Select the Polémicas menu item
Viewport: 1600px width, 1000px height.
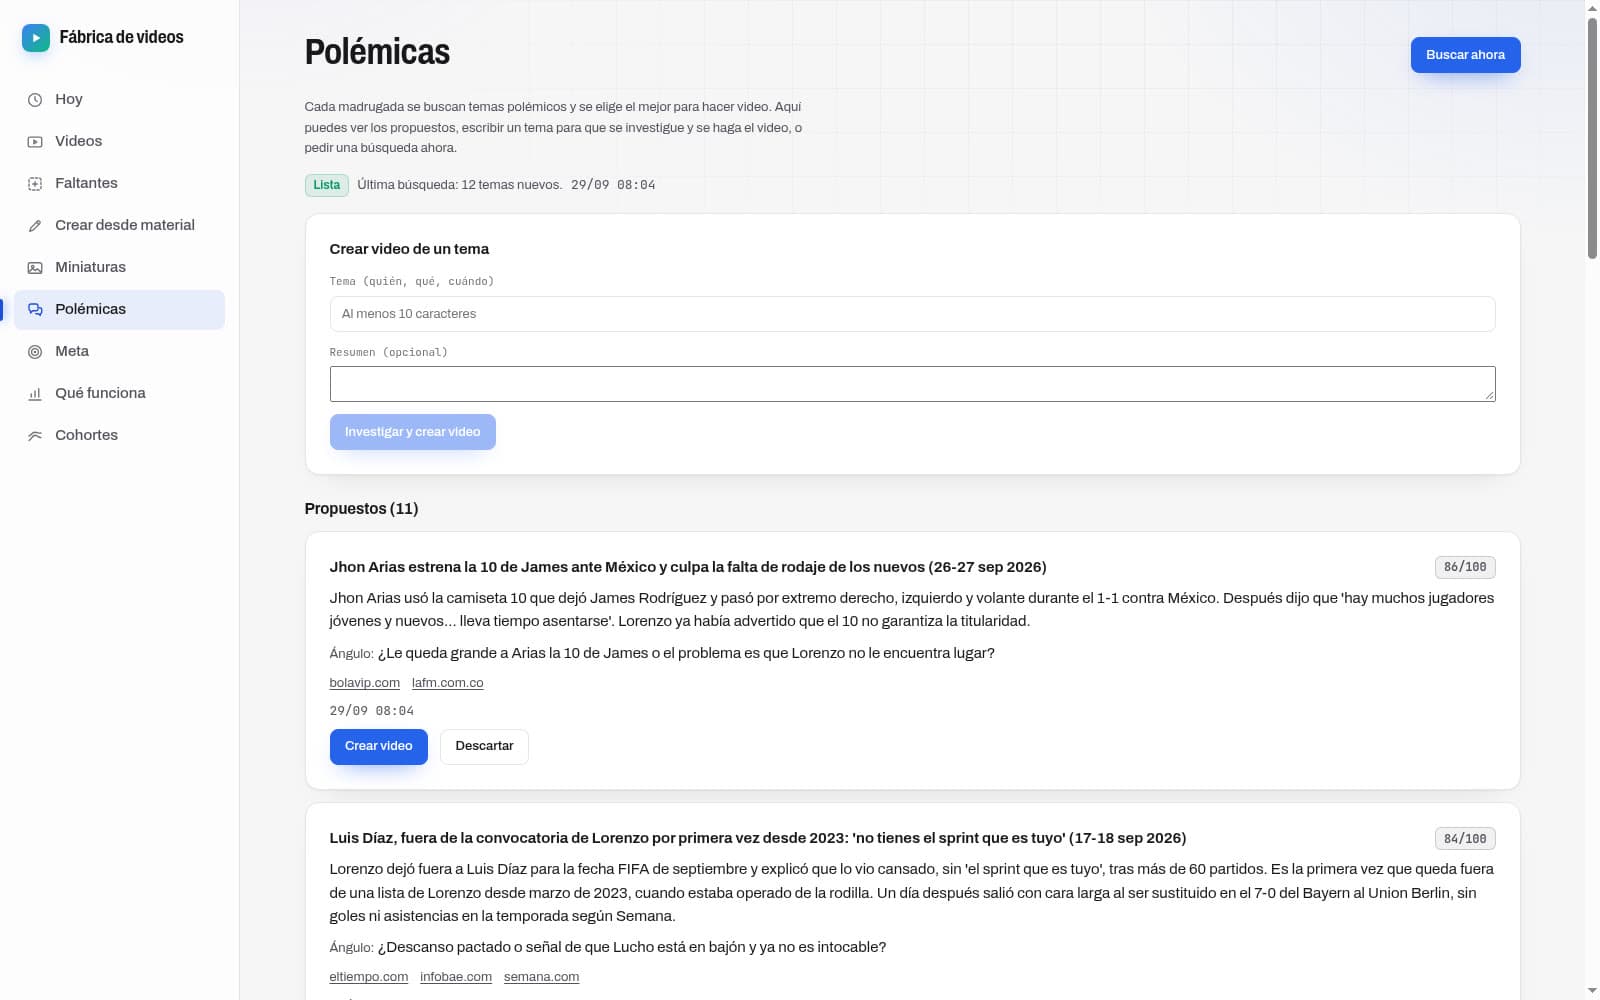pyautogui.click(x=119, y=309)
